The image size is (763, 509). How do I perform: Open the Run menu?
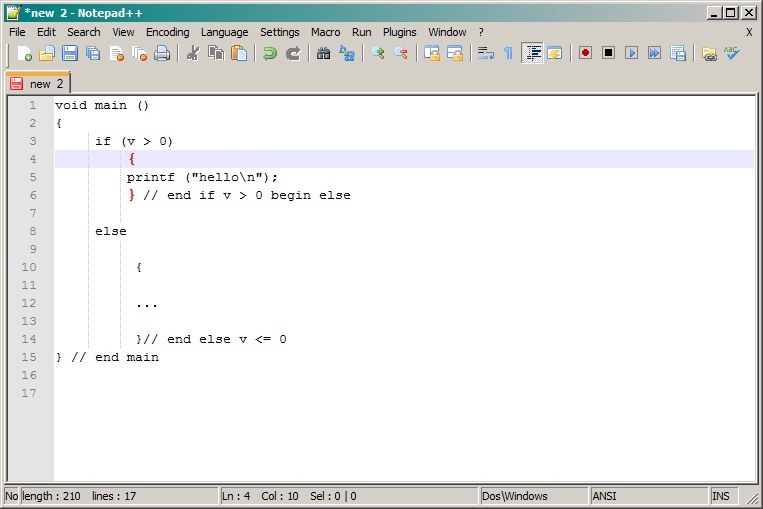point(362,32)
